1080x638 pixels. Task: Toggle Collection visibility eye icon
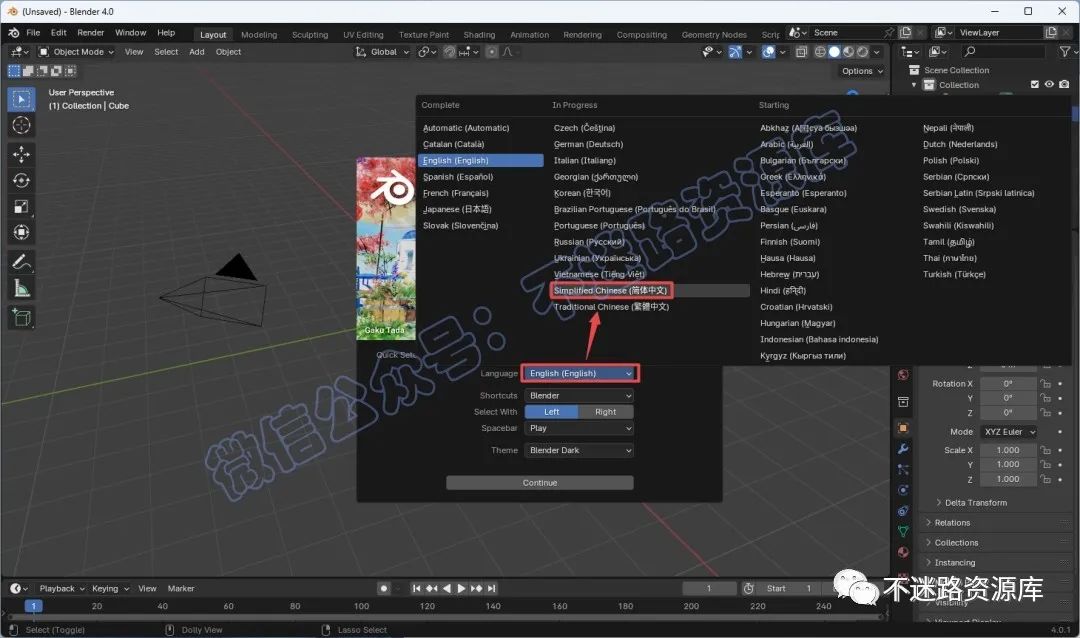pyautogui.click(x=1049, y=84)
